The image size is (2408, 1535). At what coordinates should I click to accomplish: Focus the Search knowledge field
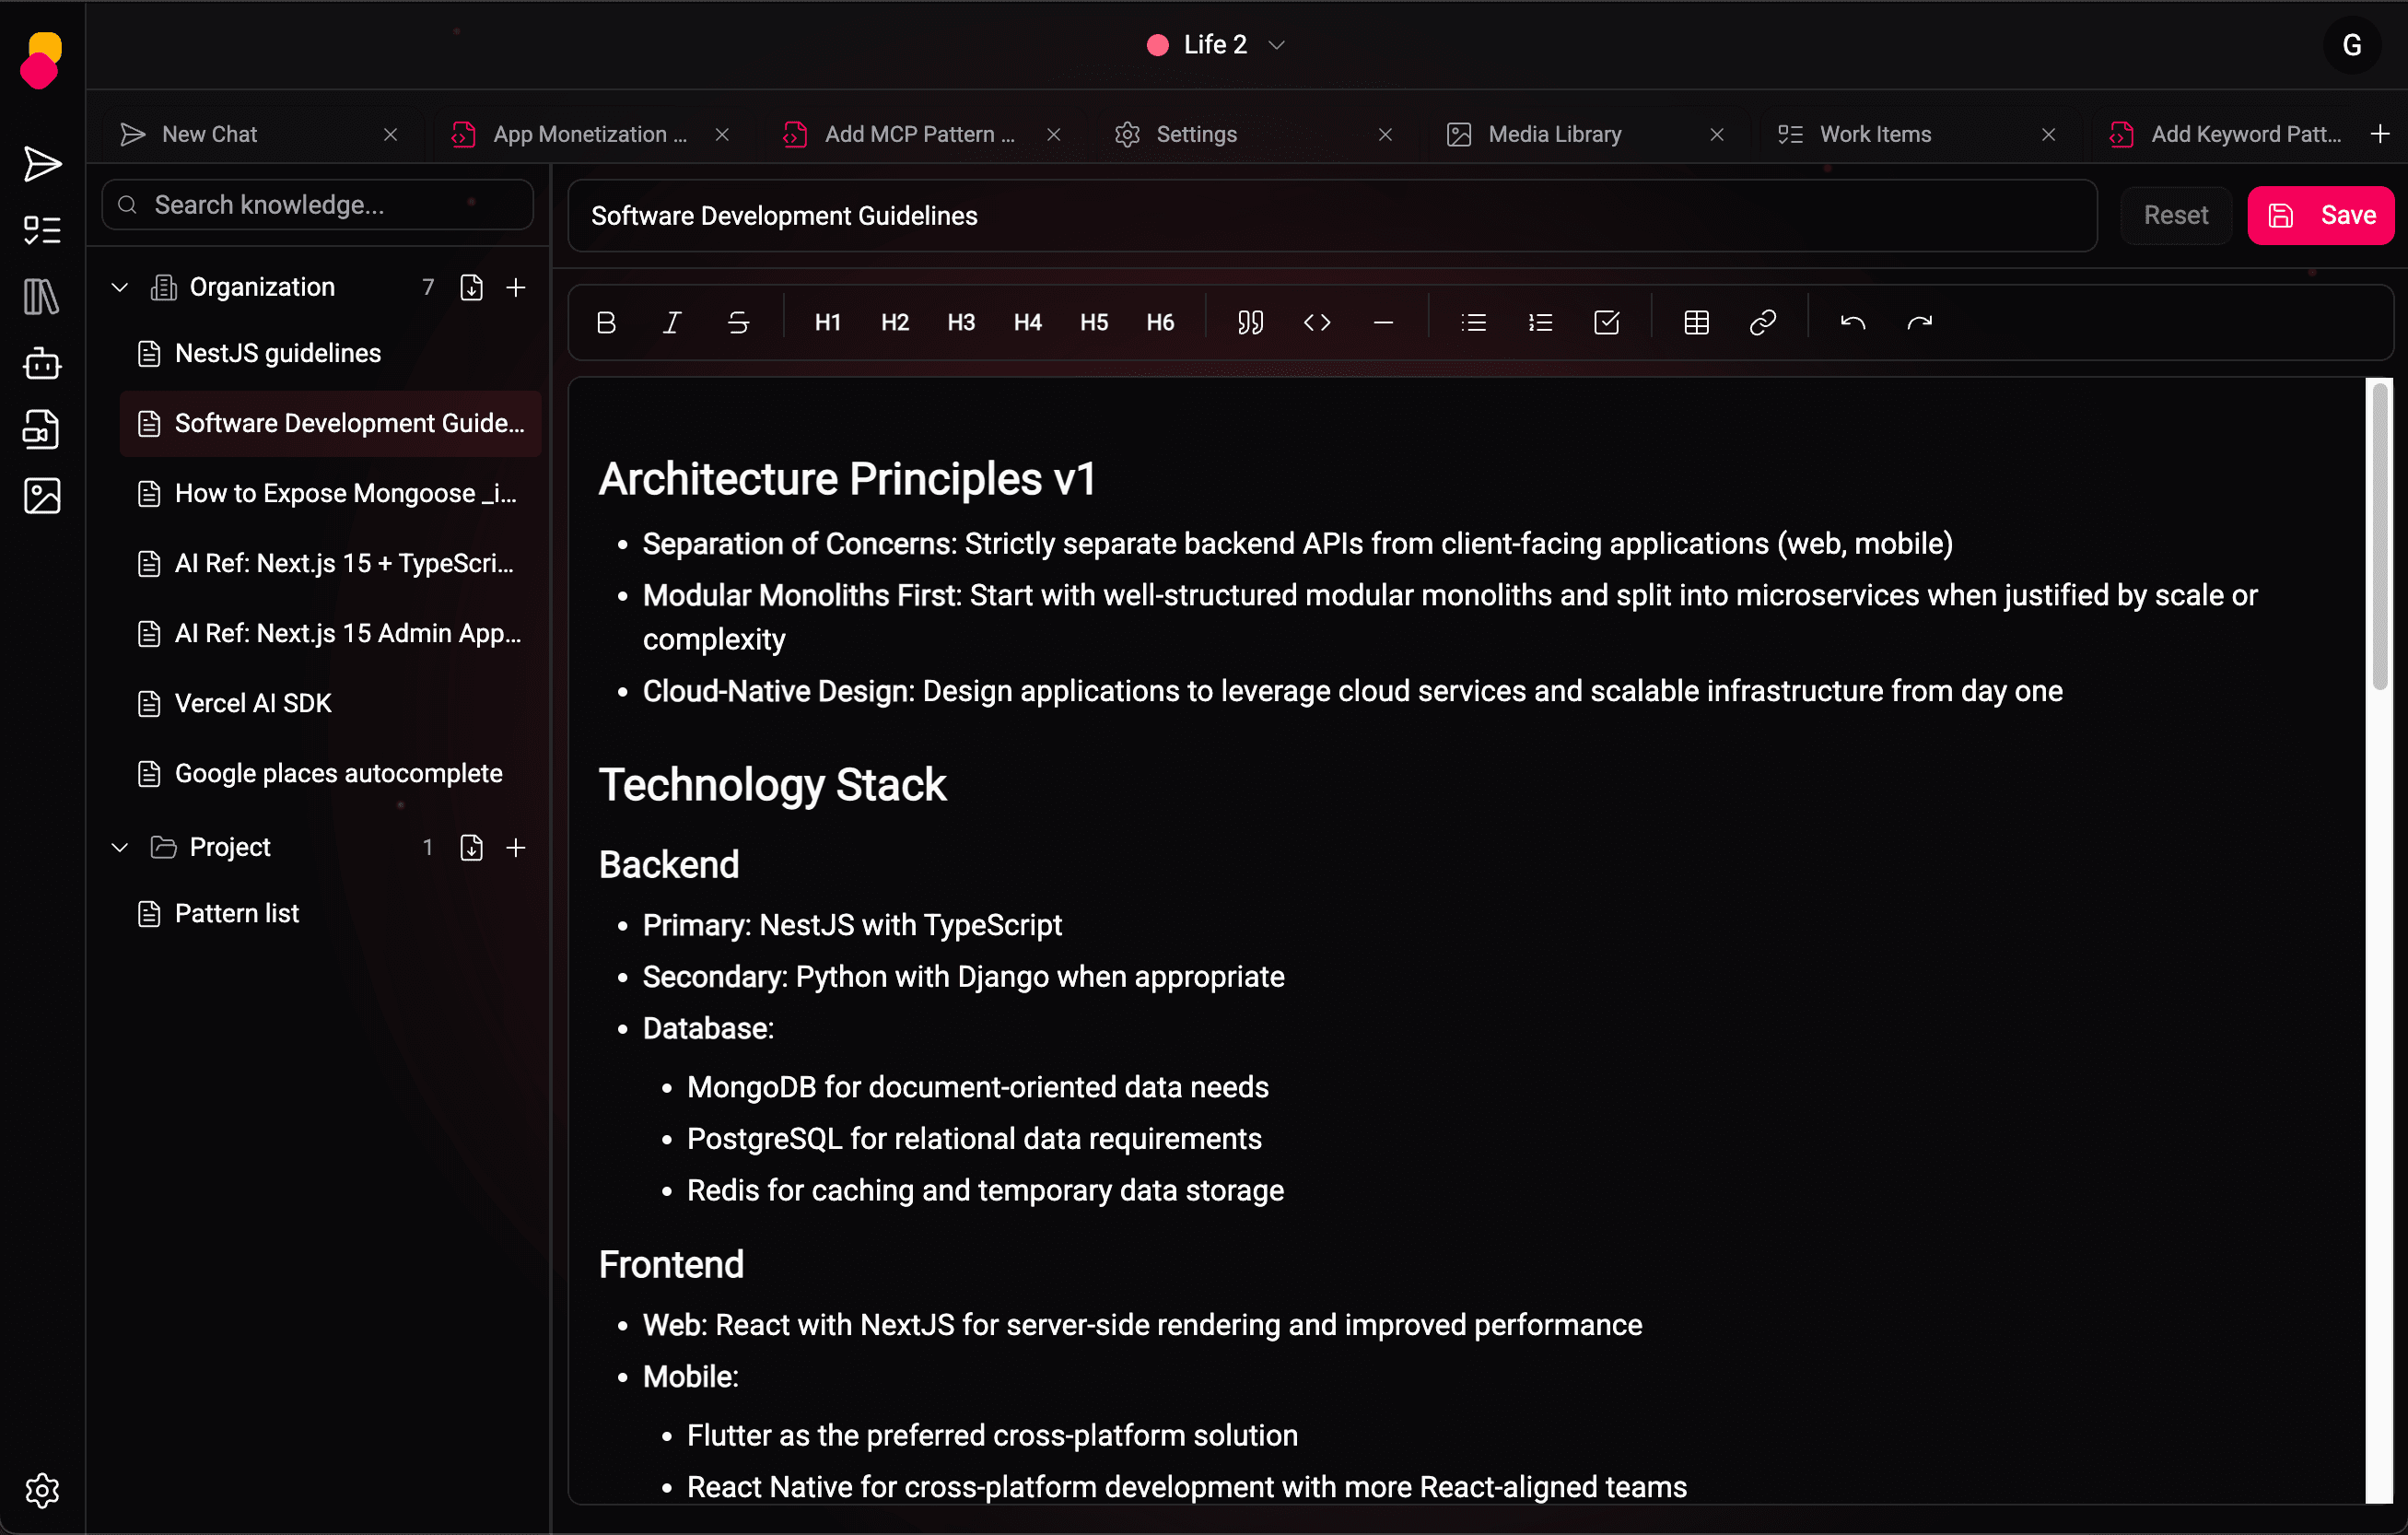[x=318, y=205]
